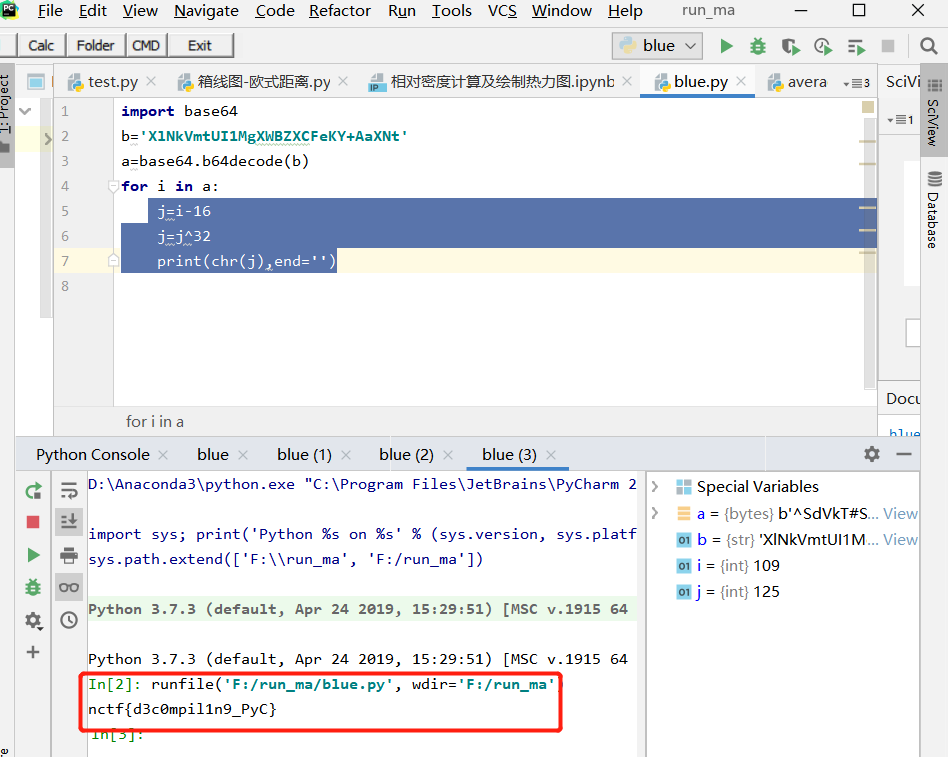The height and width of the screenshot is (757, 948).
Task: Click the editor vertical scrollbar
Action: point(870,254)
